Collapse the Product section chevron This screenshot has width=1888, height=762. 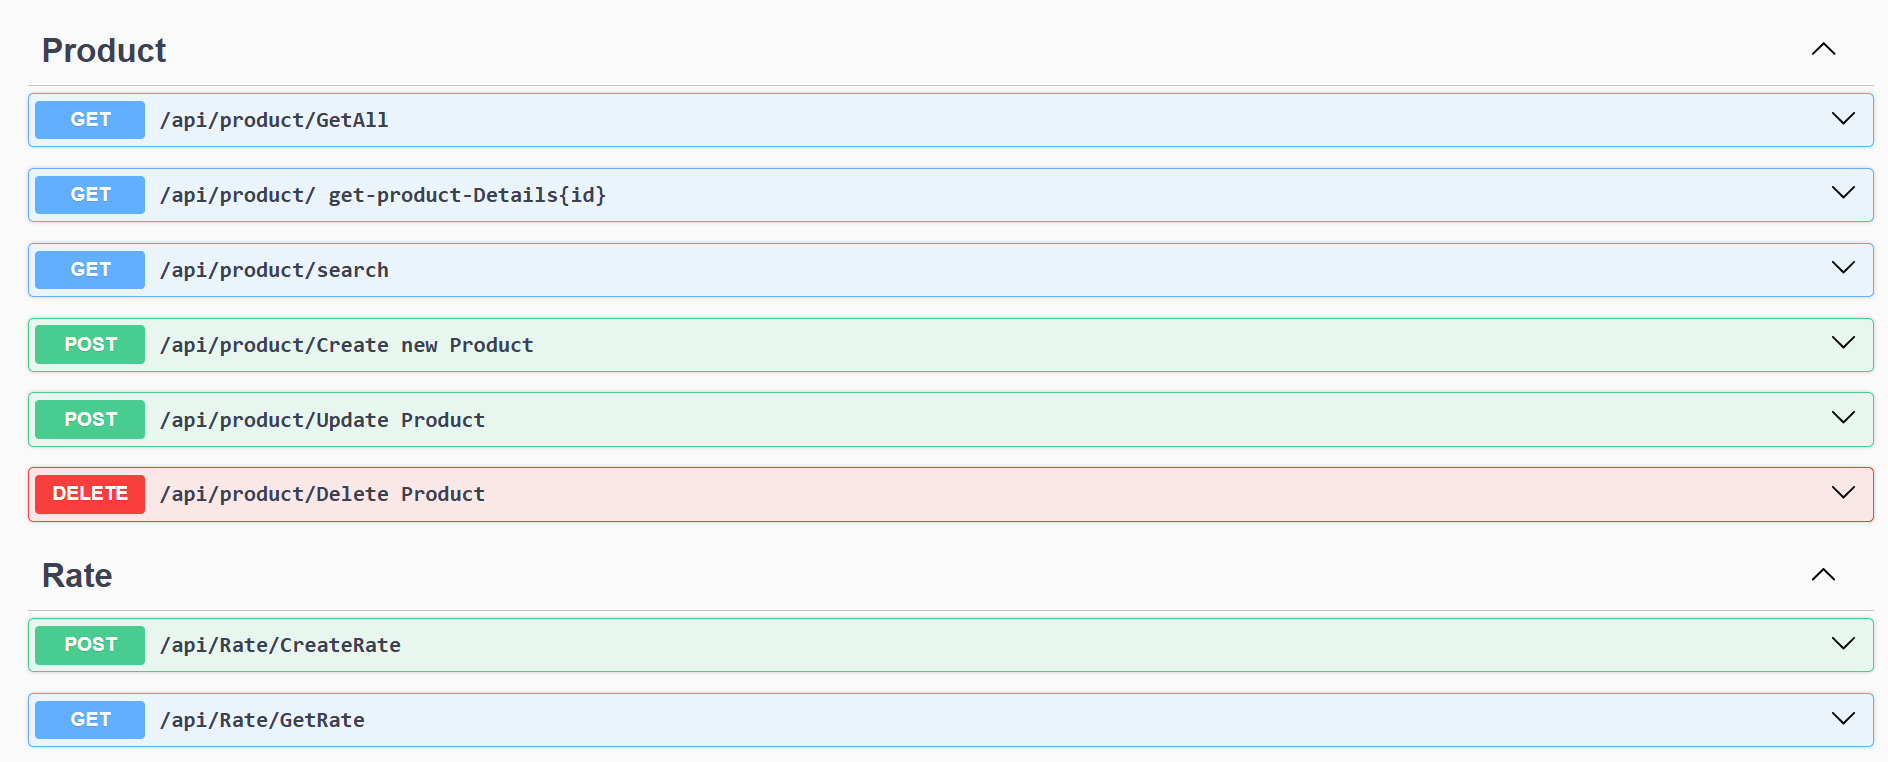tap(1823, 49)
